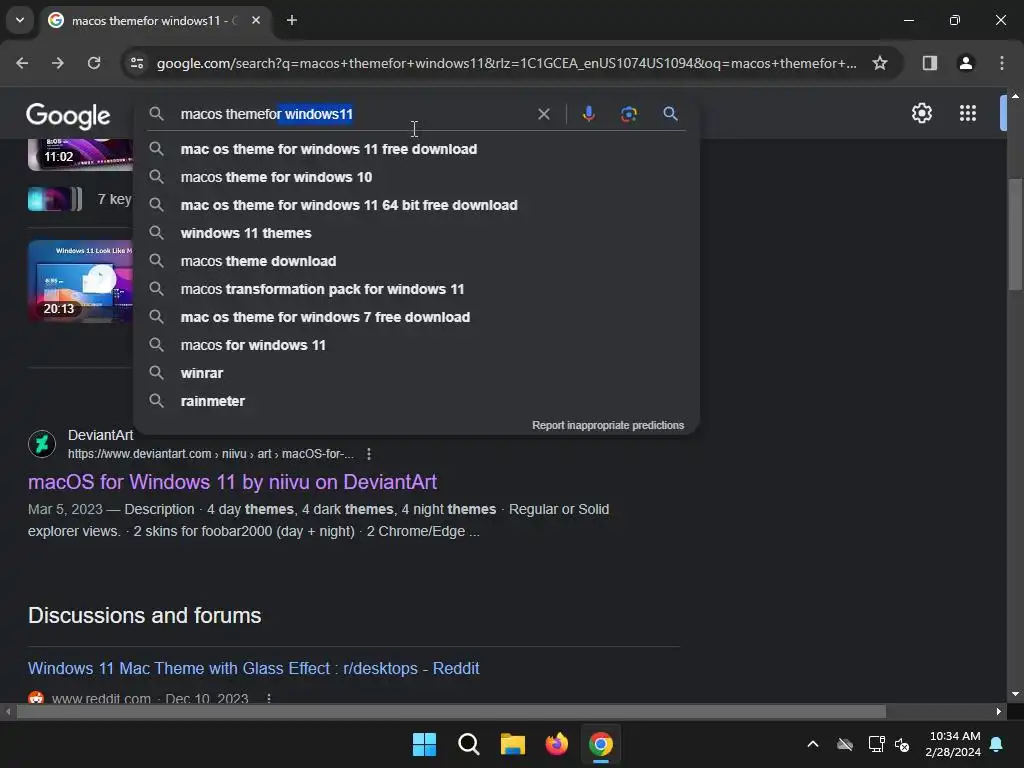This screenshot has height=768, width=1024.
Task: Choose suggestion rainmeter
Action: pos(416,402)
